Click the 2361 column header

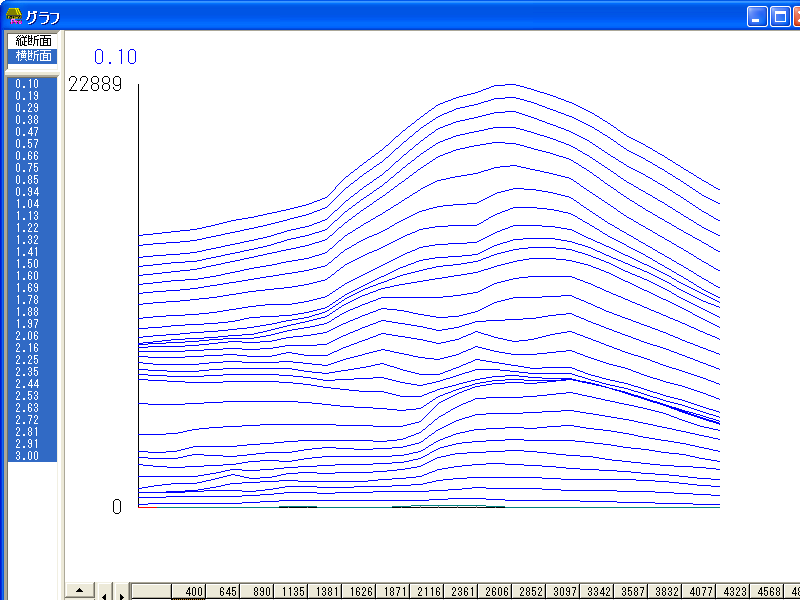pos(461,592)
